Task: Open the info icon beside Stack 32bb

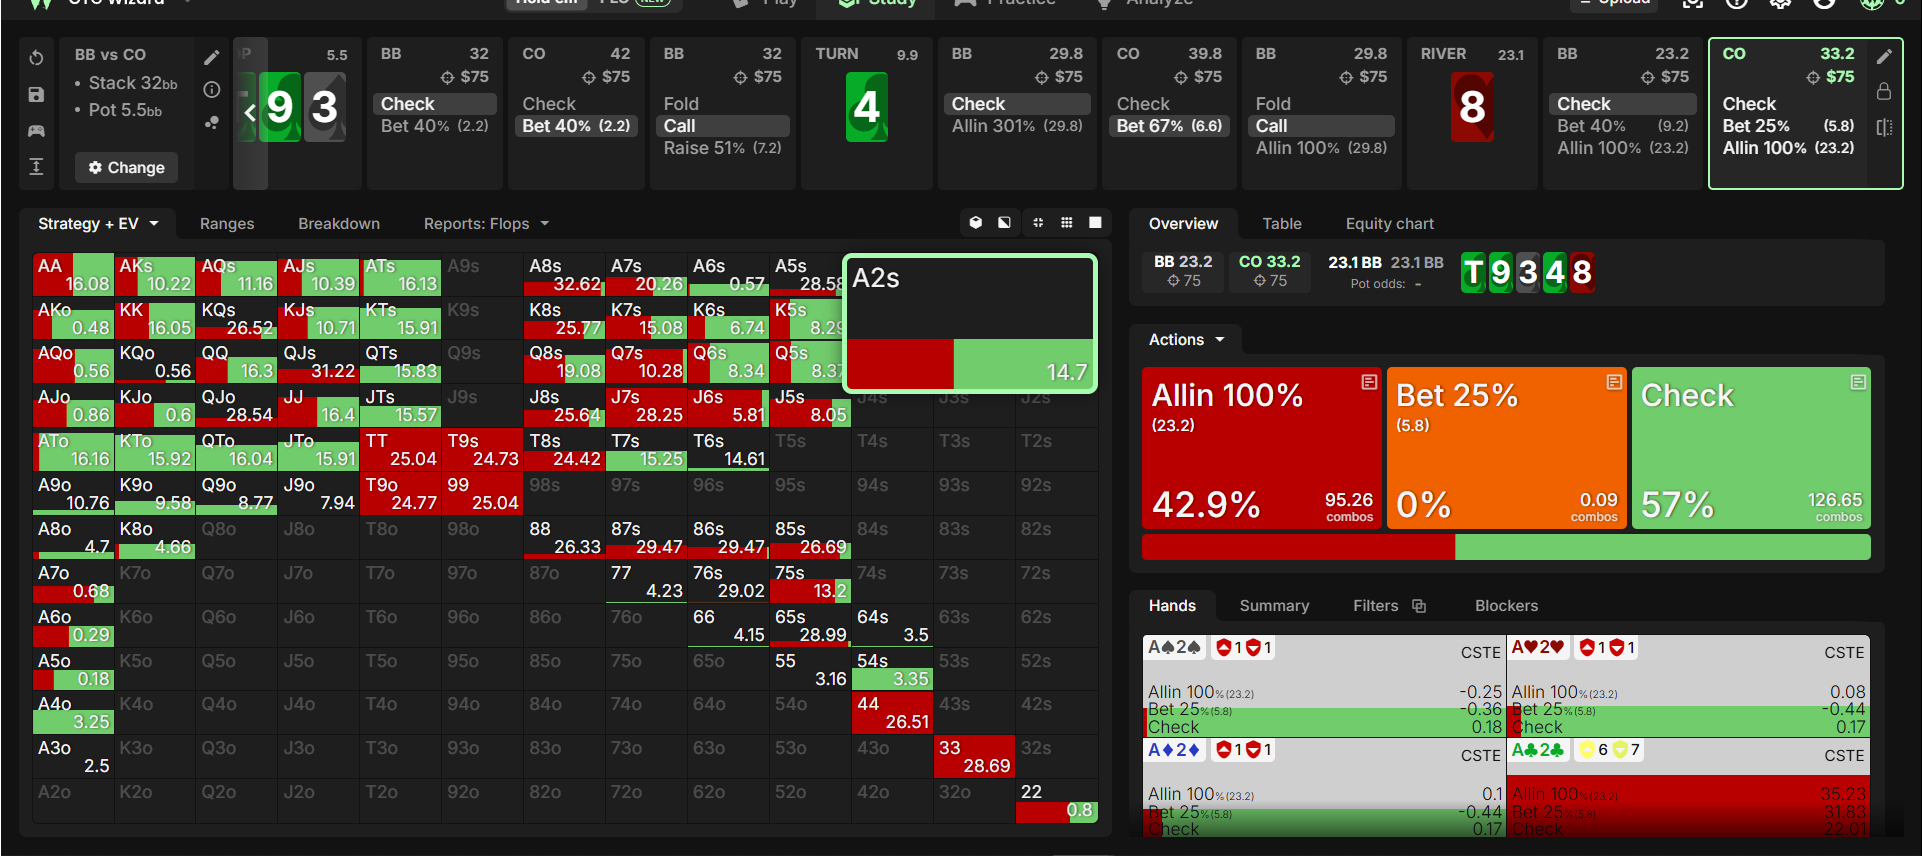Action: (212, 90)
